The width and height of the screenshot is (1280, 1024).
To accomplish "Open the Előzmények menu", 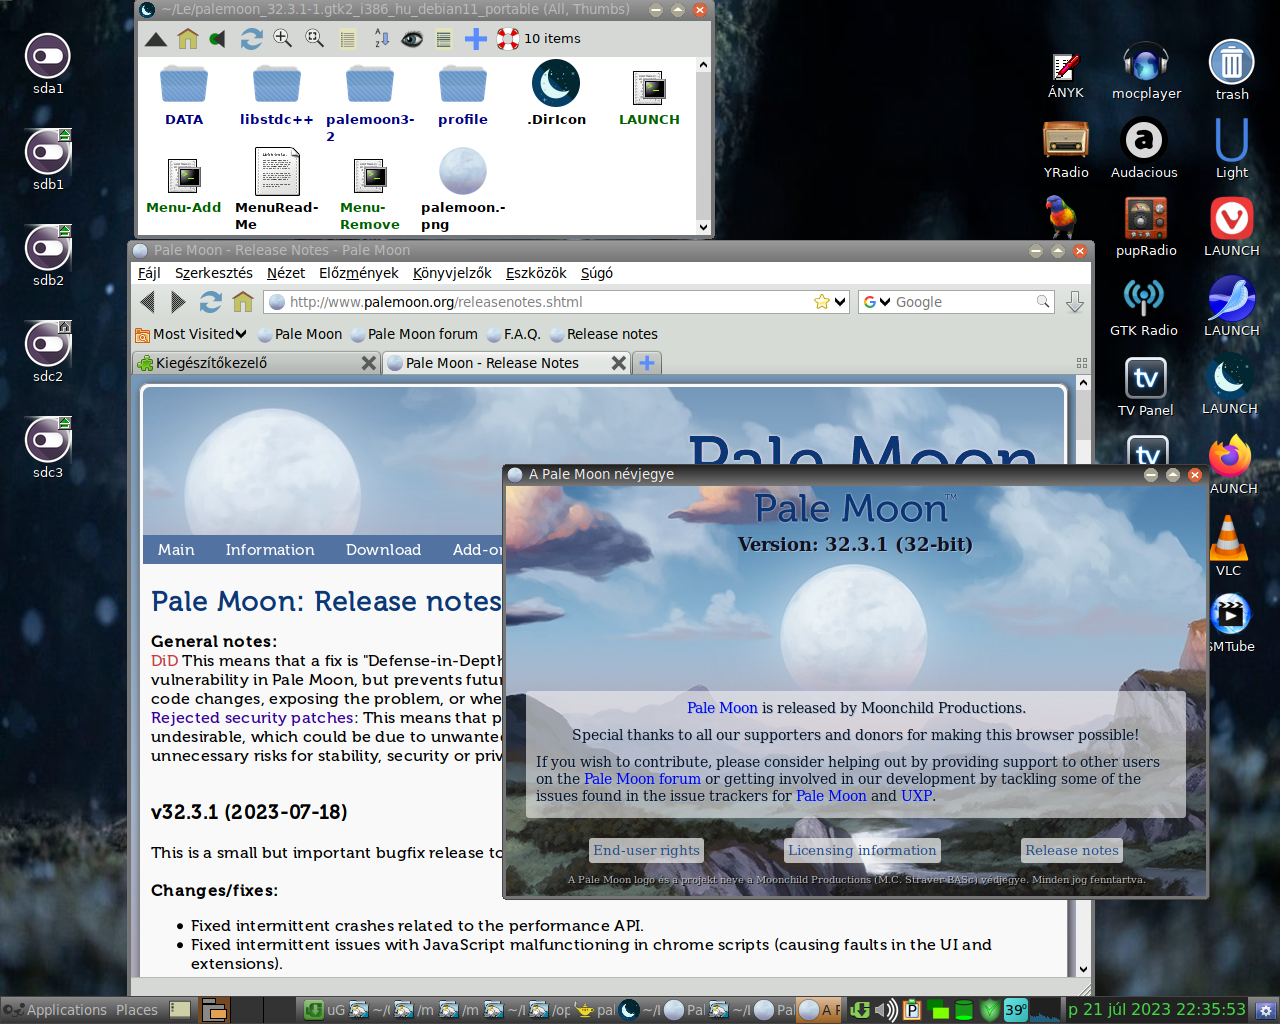I will (358, 273).
